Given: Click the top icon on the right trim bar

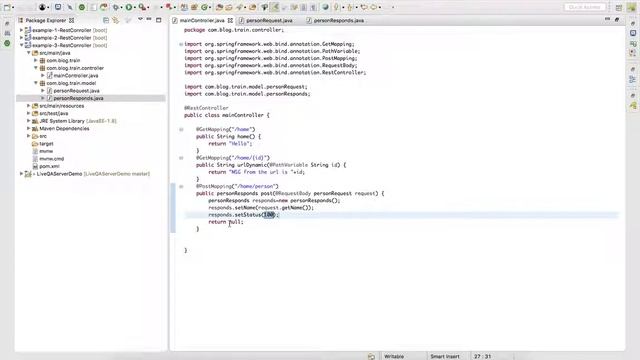Looking at the screenshot, I should pyautogui.click(x=633, y=24).
